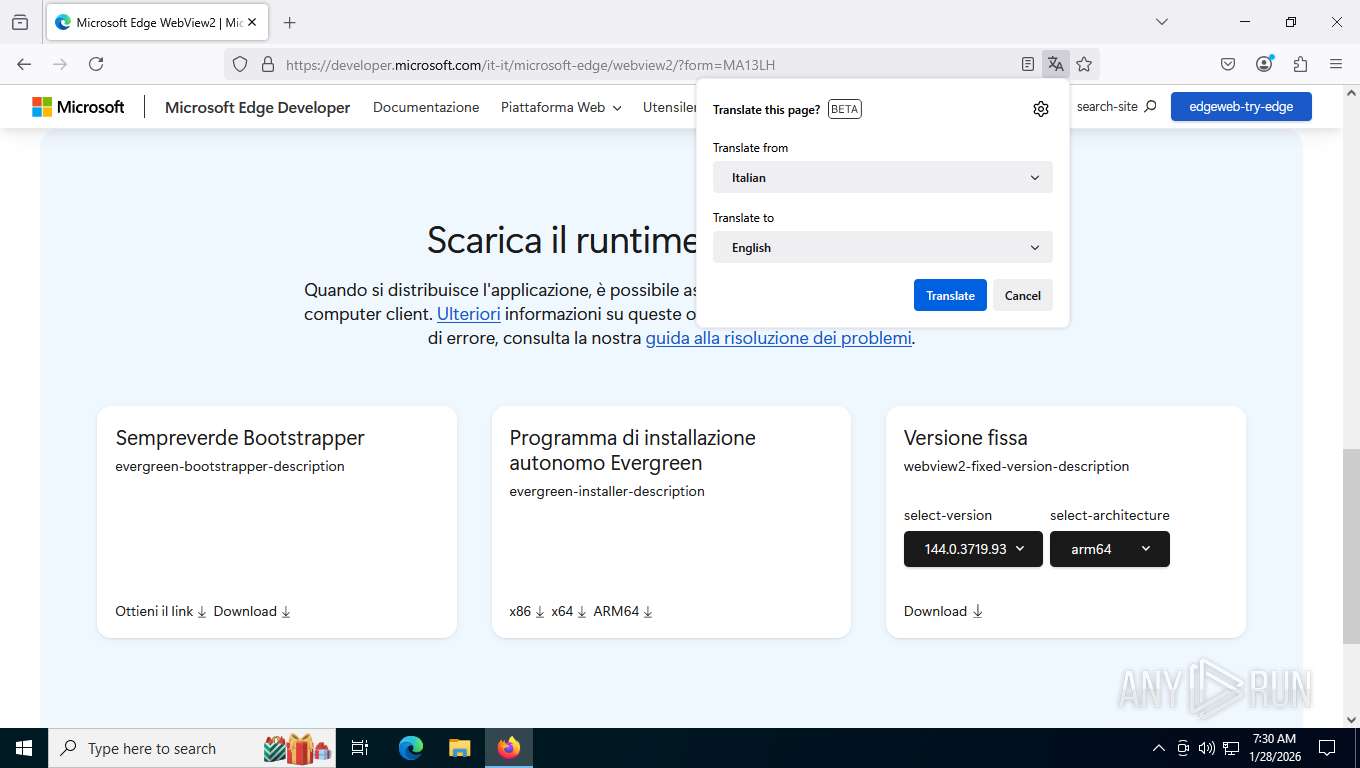This screenshot has width=1360, height=768.
Task: Open the list all tabs chevron
Action: click(1161, 22)
